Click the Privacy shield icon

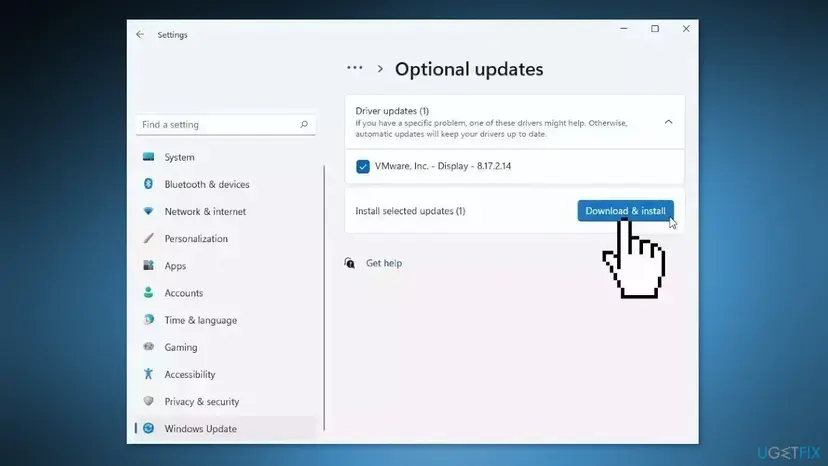click(148, 401)
